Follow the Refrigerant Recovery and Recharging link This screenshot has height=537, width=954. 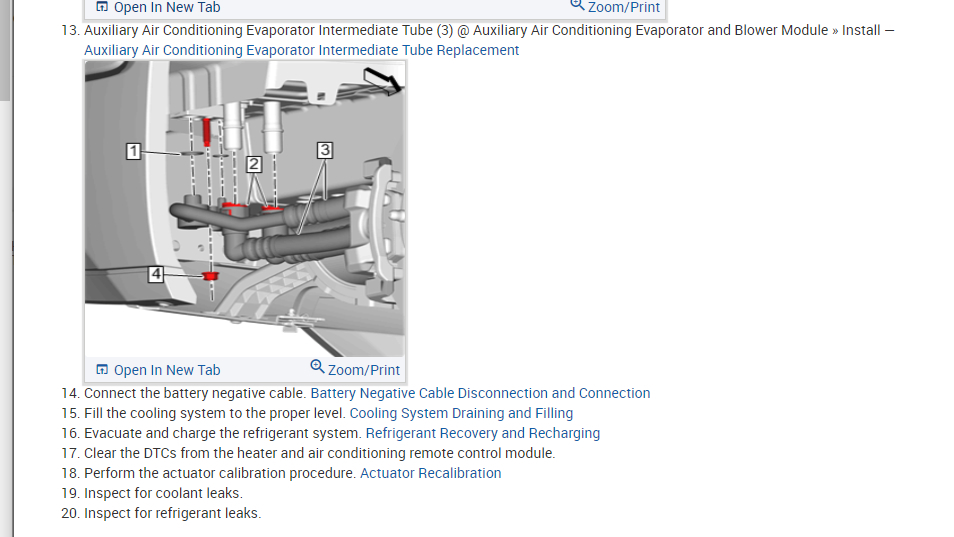[x=482, y=433]
